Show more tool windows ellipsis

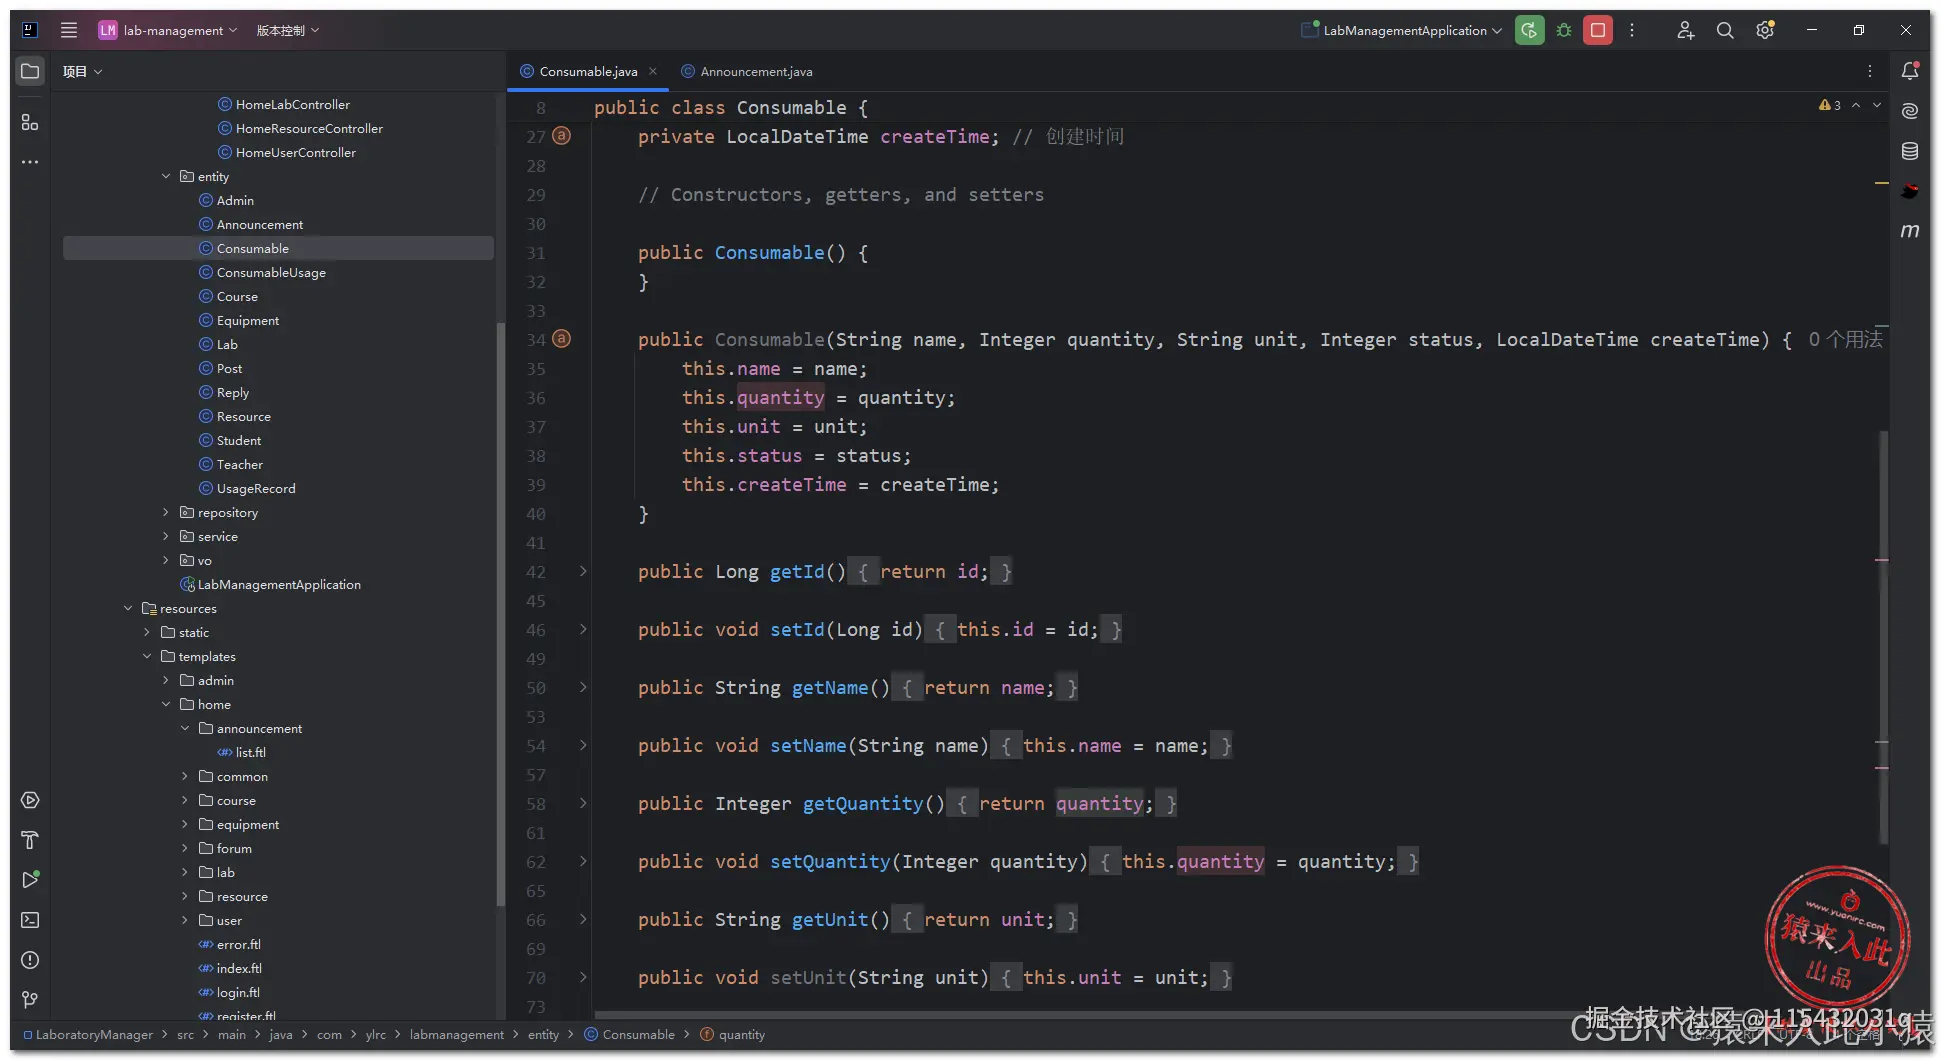point(30,162)
